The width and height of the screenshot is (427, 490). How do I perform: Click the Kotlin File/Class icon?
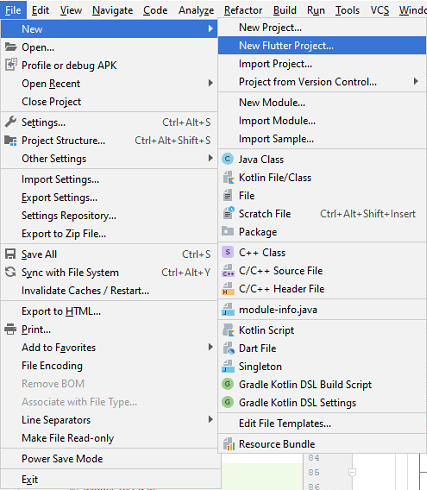click(228, 177)
